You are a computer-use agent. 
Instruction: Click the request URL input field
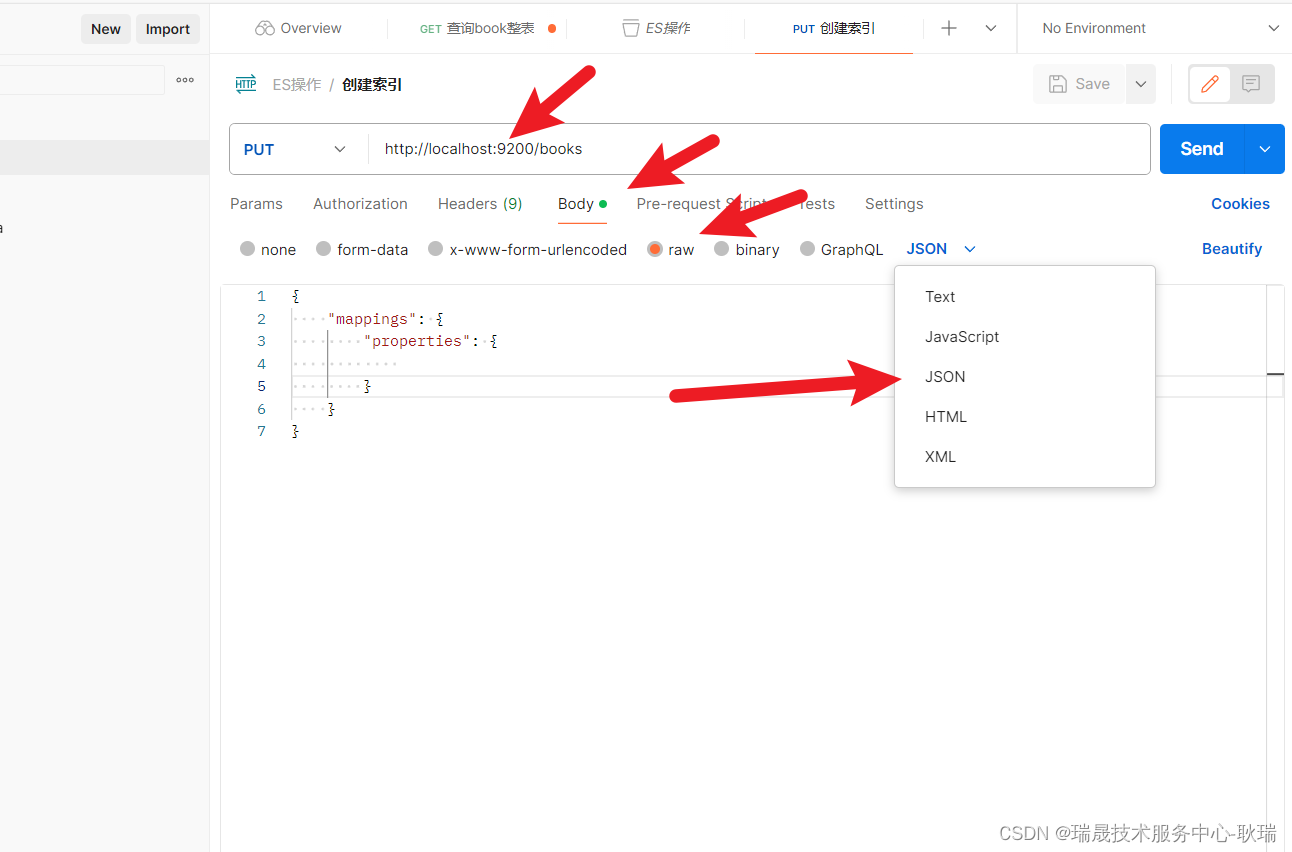(759, 149)
